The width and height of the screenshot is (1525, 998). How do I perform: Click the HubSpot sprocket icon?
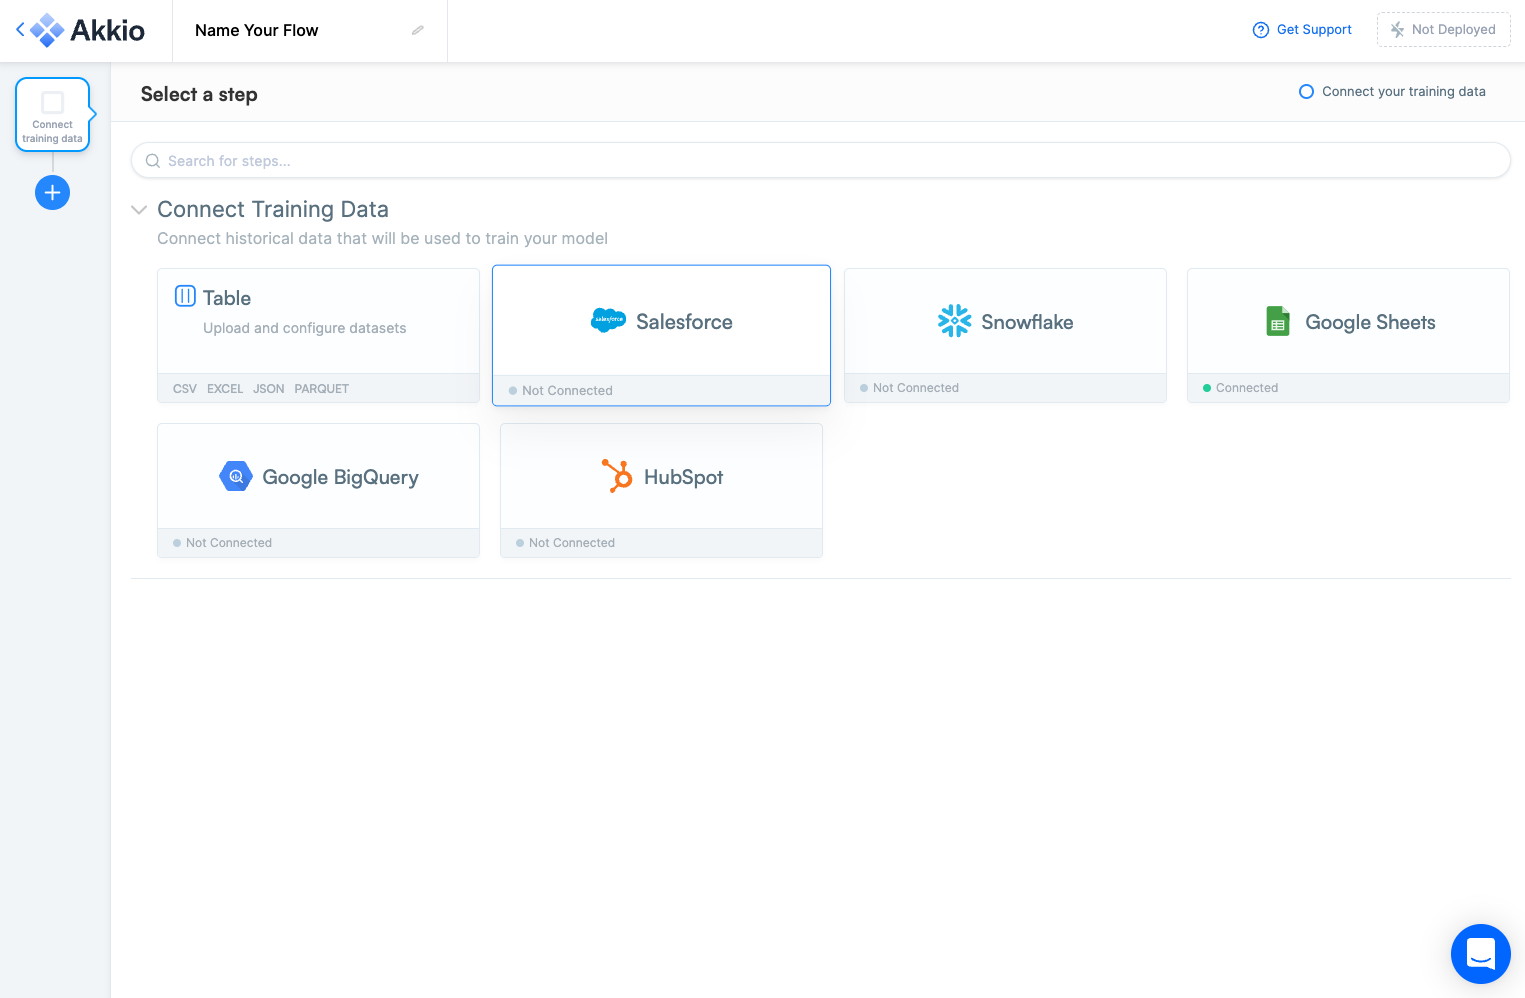(x=617, y=476)
